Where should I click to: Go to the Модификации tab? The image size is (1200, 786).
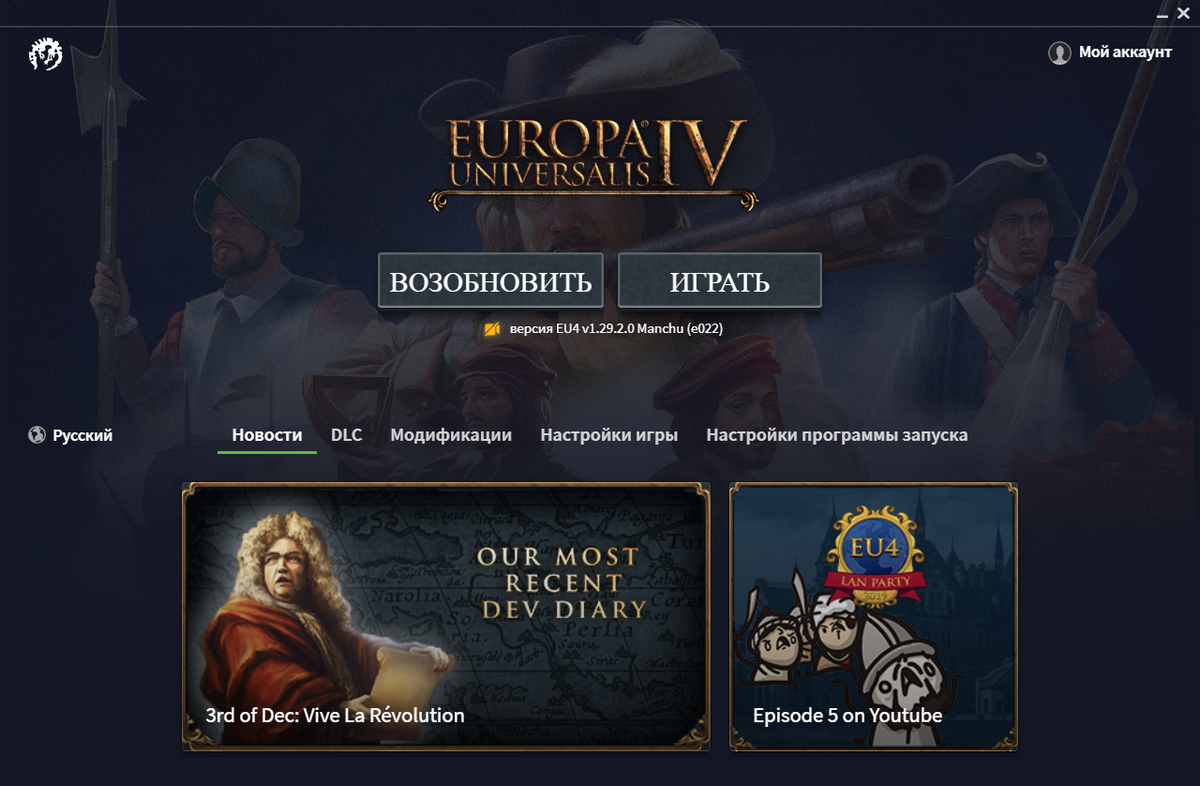click(x=451, y=435)
